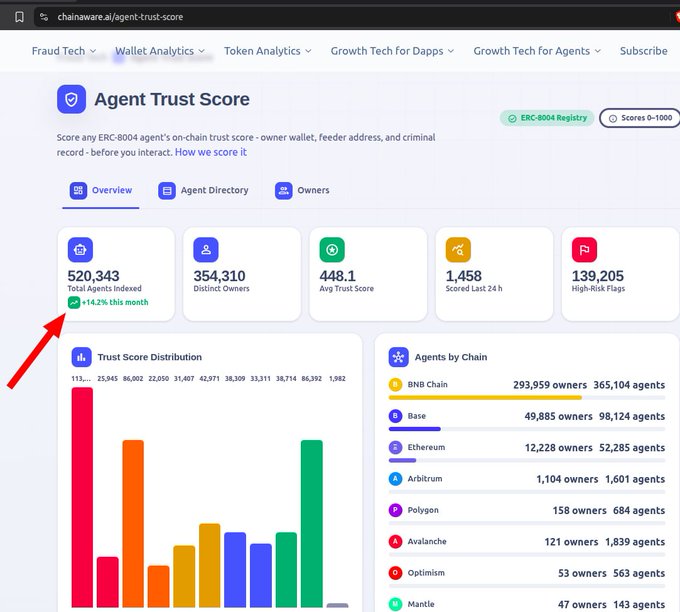Click the 25,945 distribution label

108,379
